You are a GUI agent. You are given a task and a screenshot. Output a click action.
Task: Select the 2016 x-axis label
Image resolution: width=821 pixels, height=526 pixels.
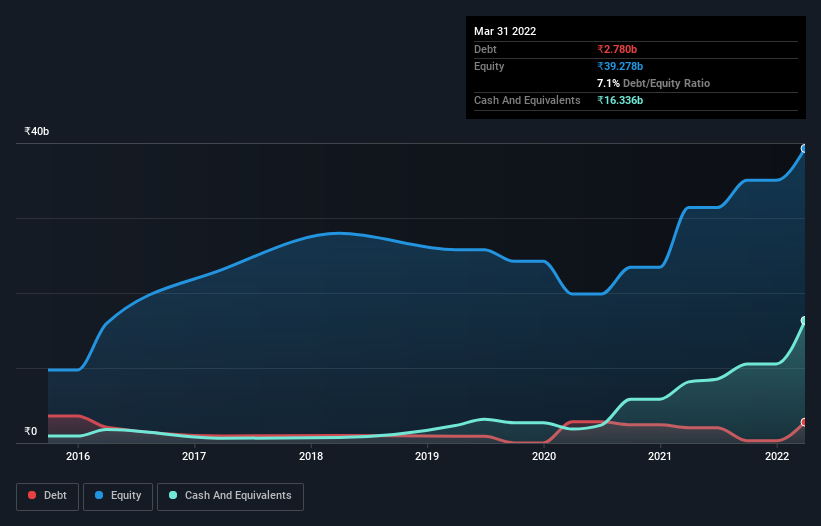pos(78,456)
